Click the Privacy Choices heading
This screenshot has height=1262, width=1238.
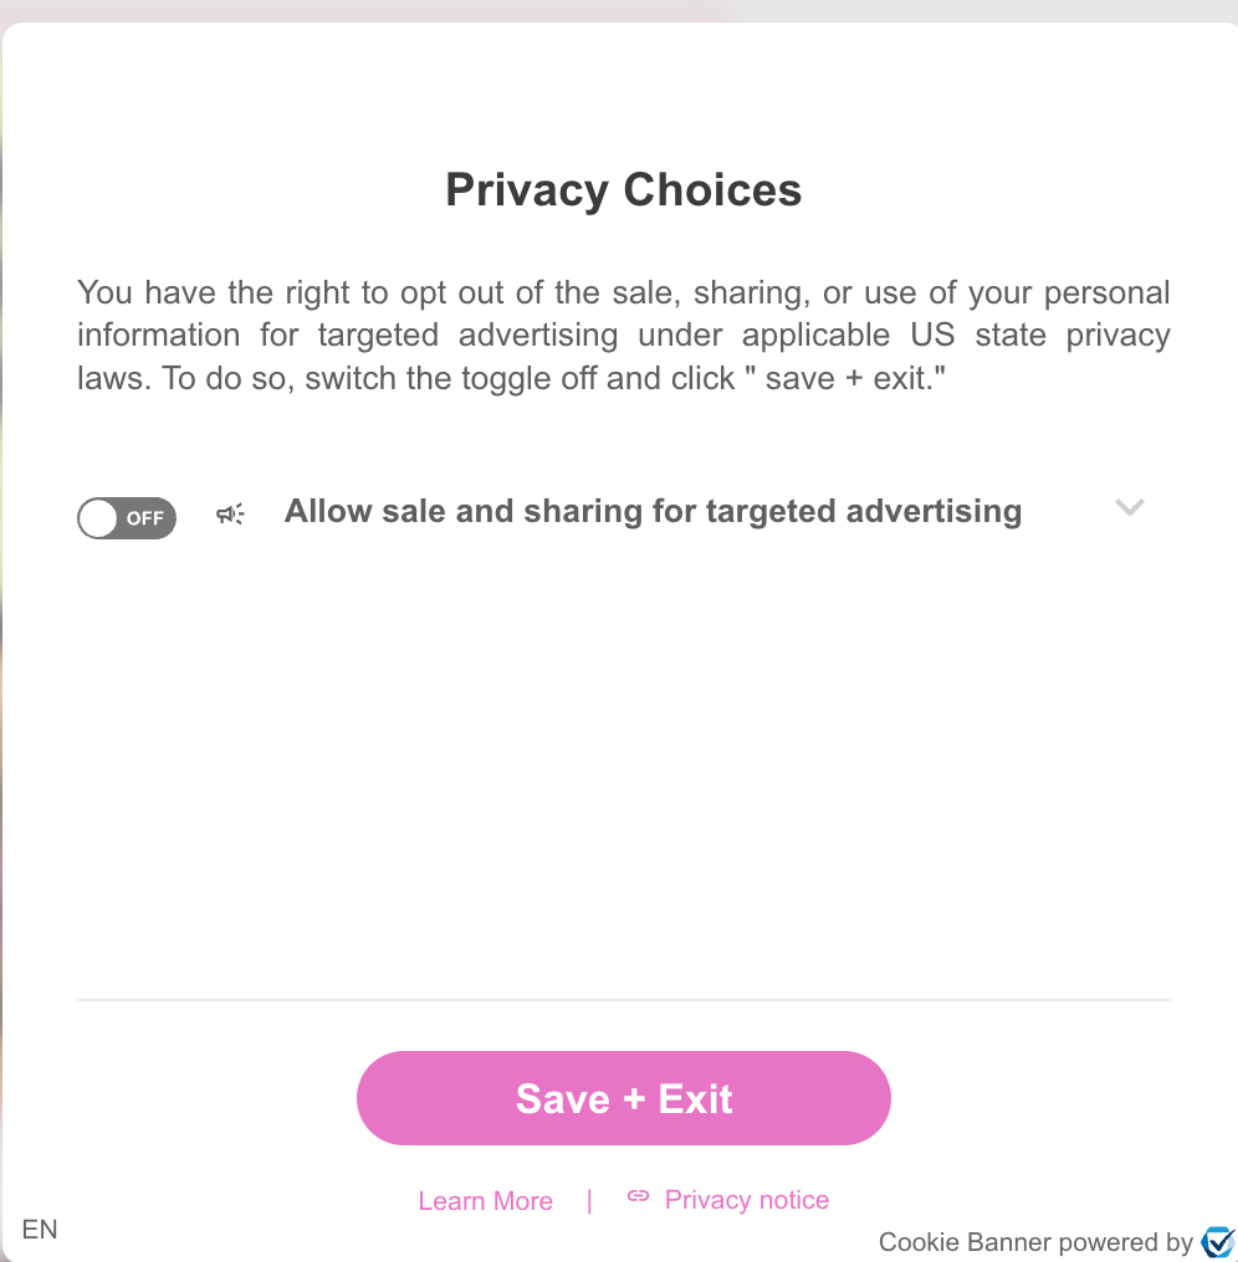point(624,190)
